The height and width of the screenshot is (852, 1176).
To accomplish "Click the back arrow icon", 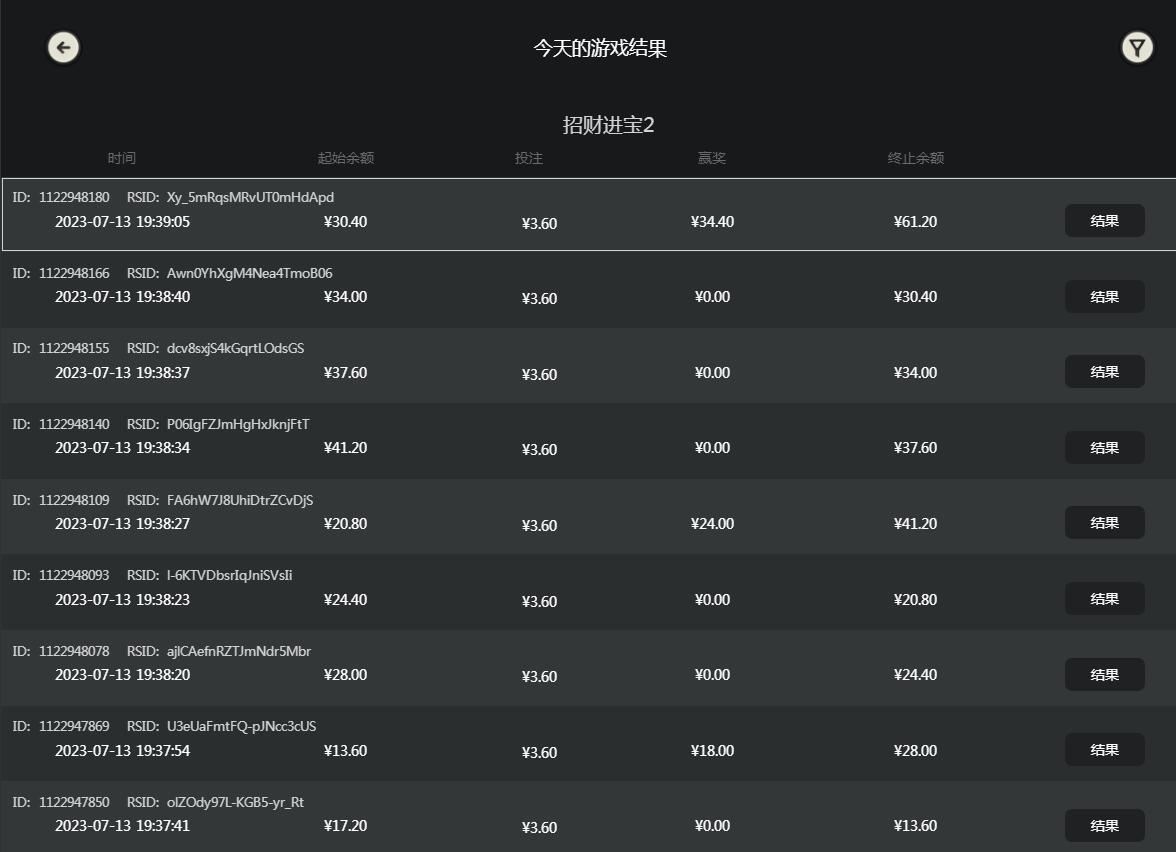I will pyautogui.click(x=64, y=47).
